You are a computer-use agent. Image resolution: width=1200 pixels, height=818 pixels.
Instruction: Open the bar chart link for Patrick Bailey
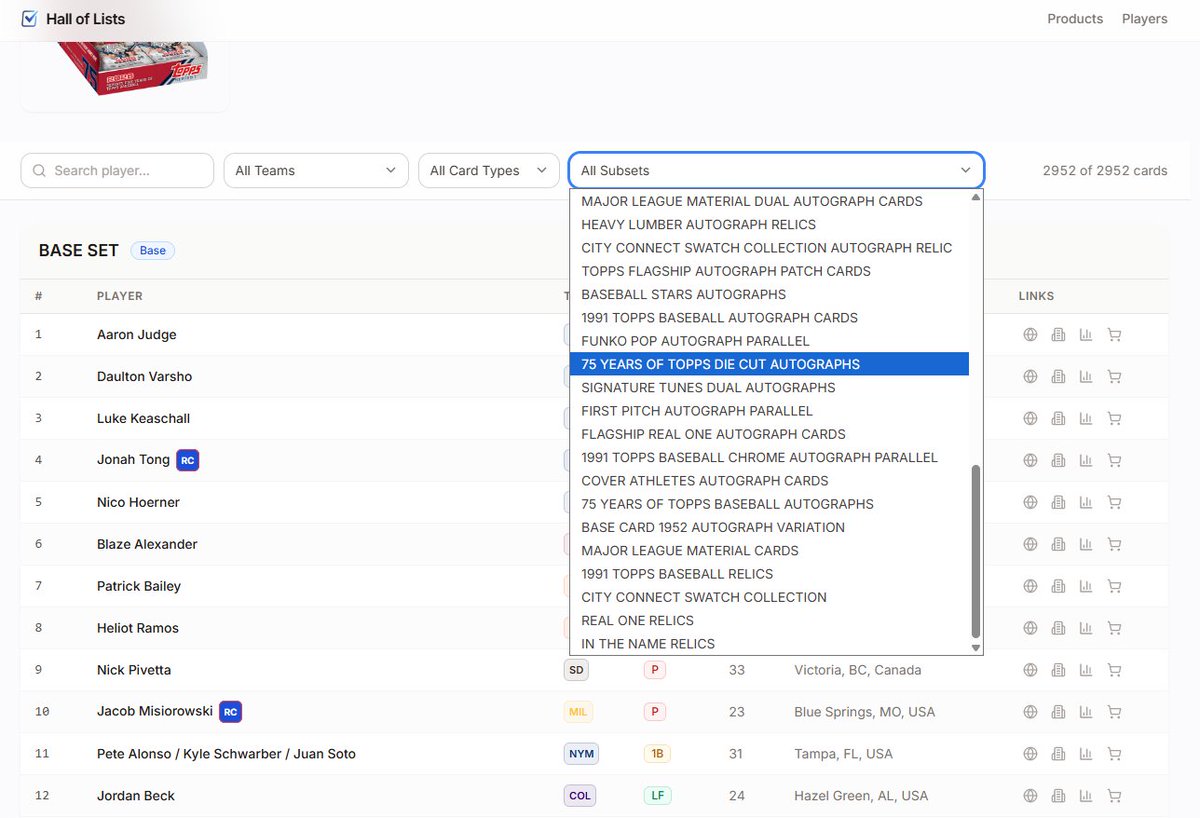coord(1086,587)
